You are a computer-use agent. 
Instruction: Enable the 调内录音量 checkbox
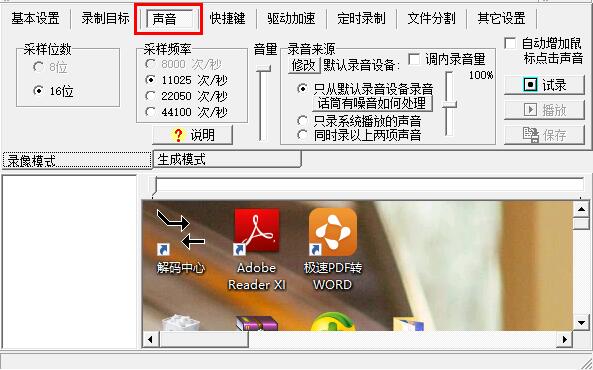tap(414, 59)
